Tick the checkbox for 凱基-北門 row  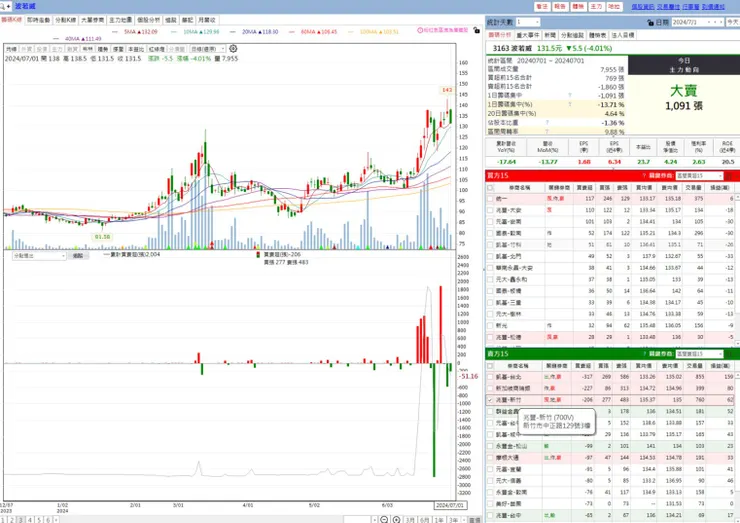coord(490,256)
